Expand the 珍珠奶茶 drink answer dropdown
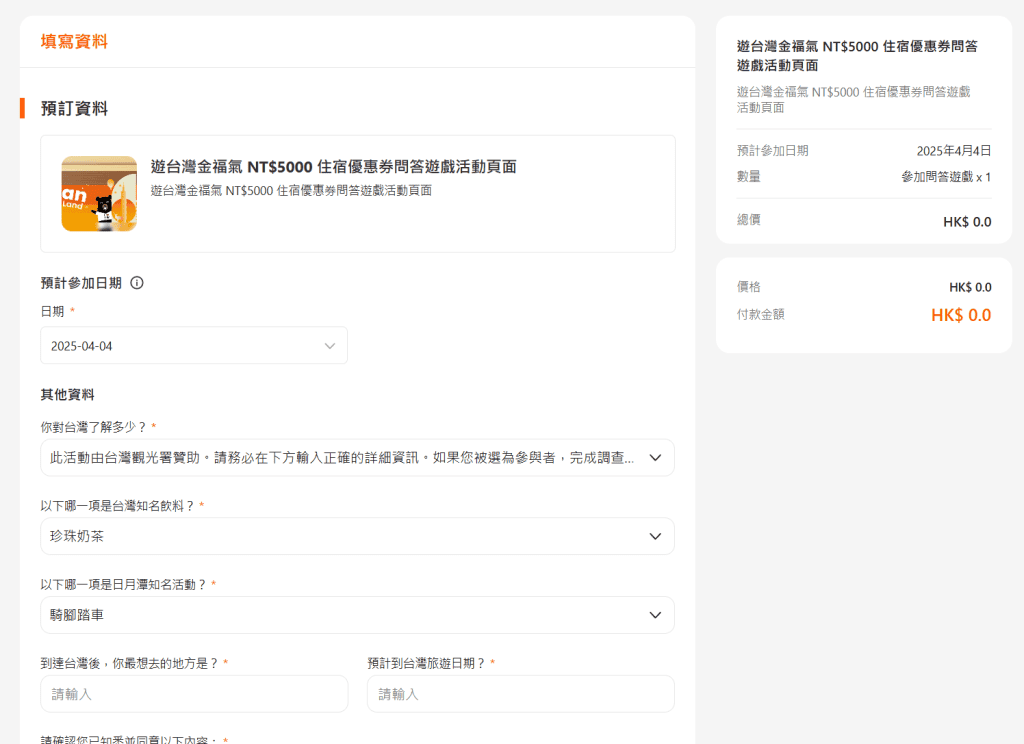 coord(655,536)
